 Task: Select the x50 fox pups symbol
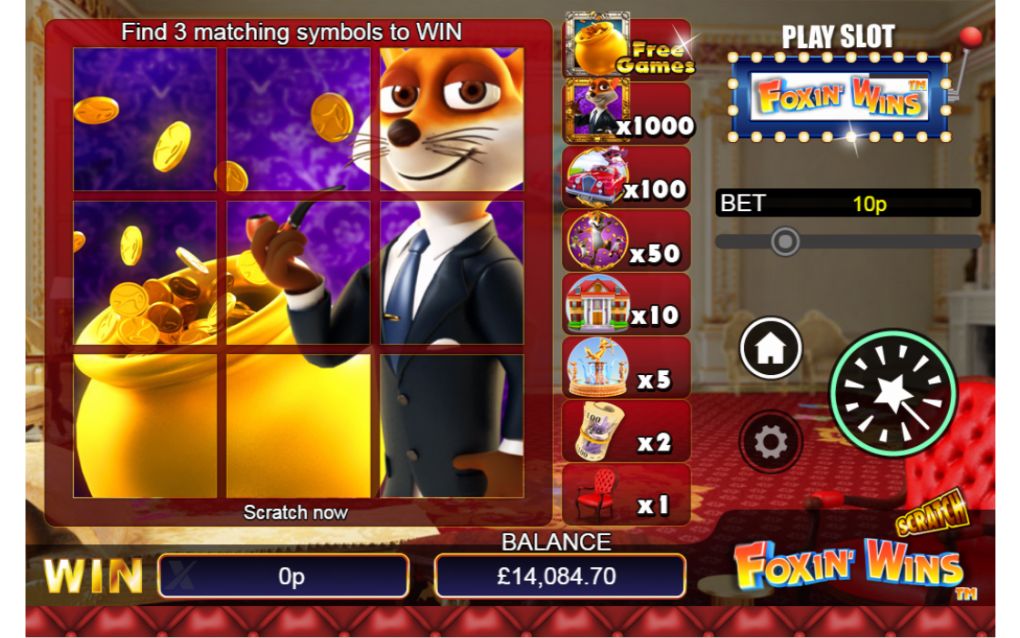click(x=597, y=241)
